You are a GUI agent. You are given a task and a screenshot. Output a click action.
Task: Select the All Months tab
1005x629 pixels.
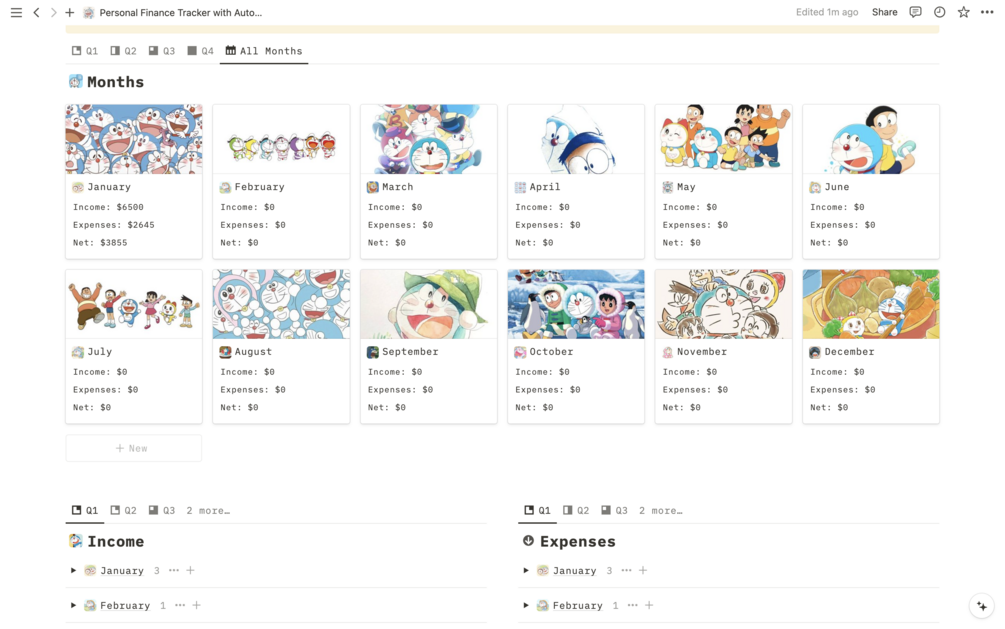(x=263, y=51)
